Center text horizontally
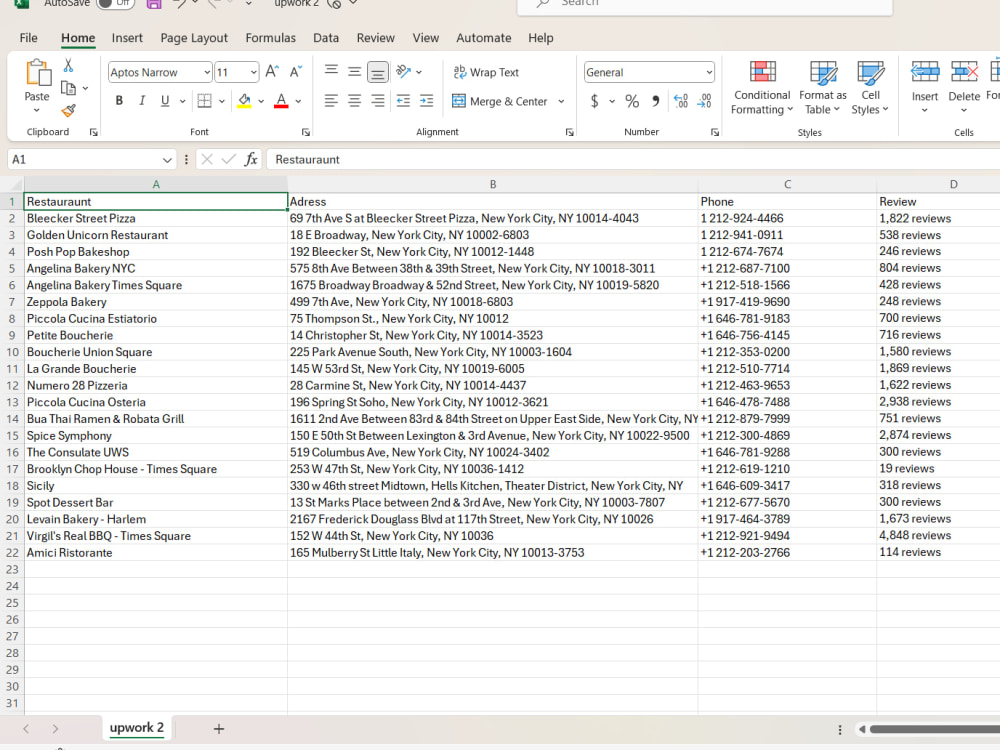Screen dimensions: 1000x750 click(355, 101)
